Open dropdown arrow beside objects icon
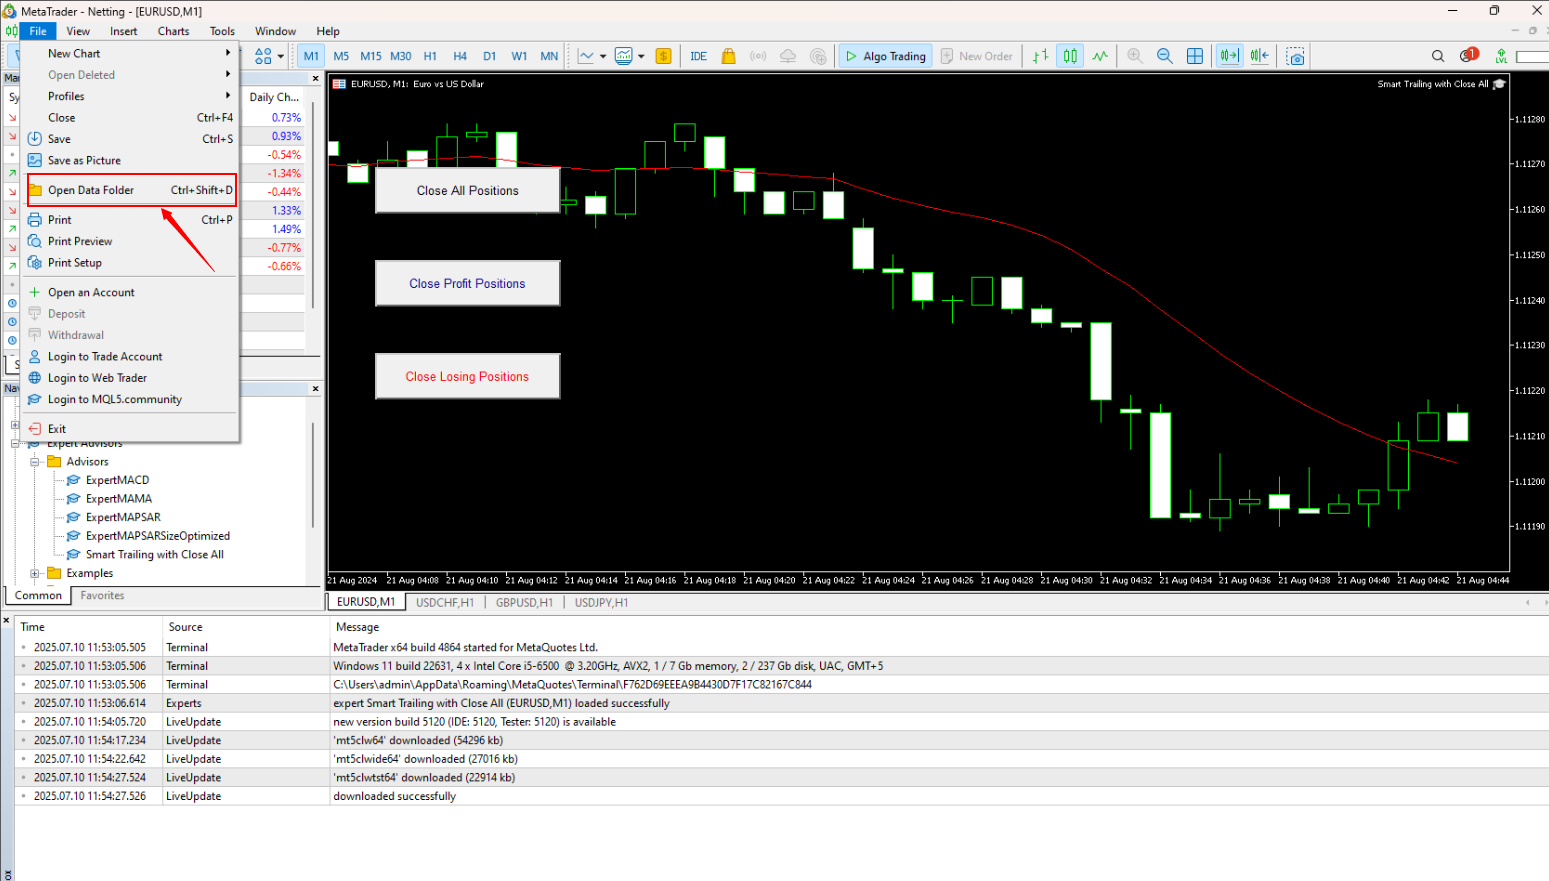1549x881 pixels. [x=281, y=57]
